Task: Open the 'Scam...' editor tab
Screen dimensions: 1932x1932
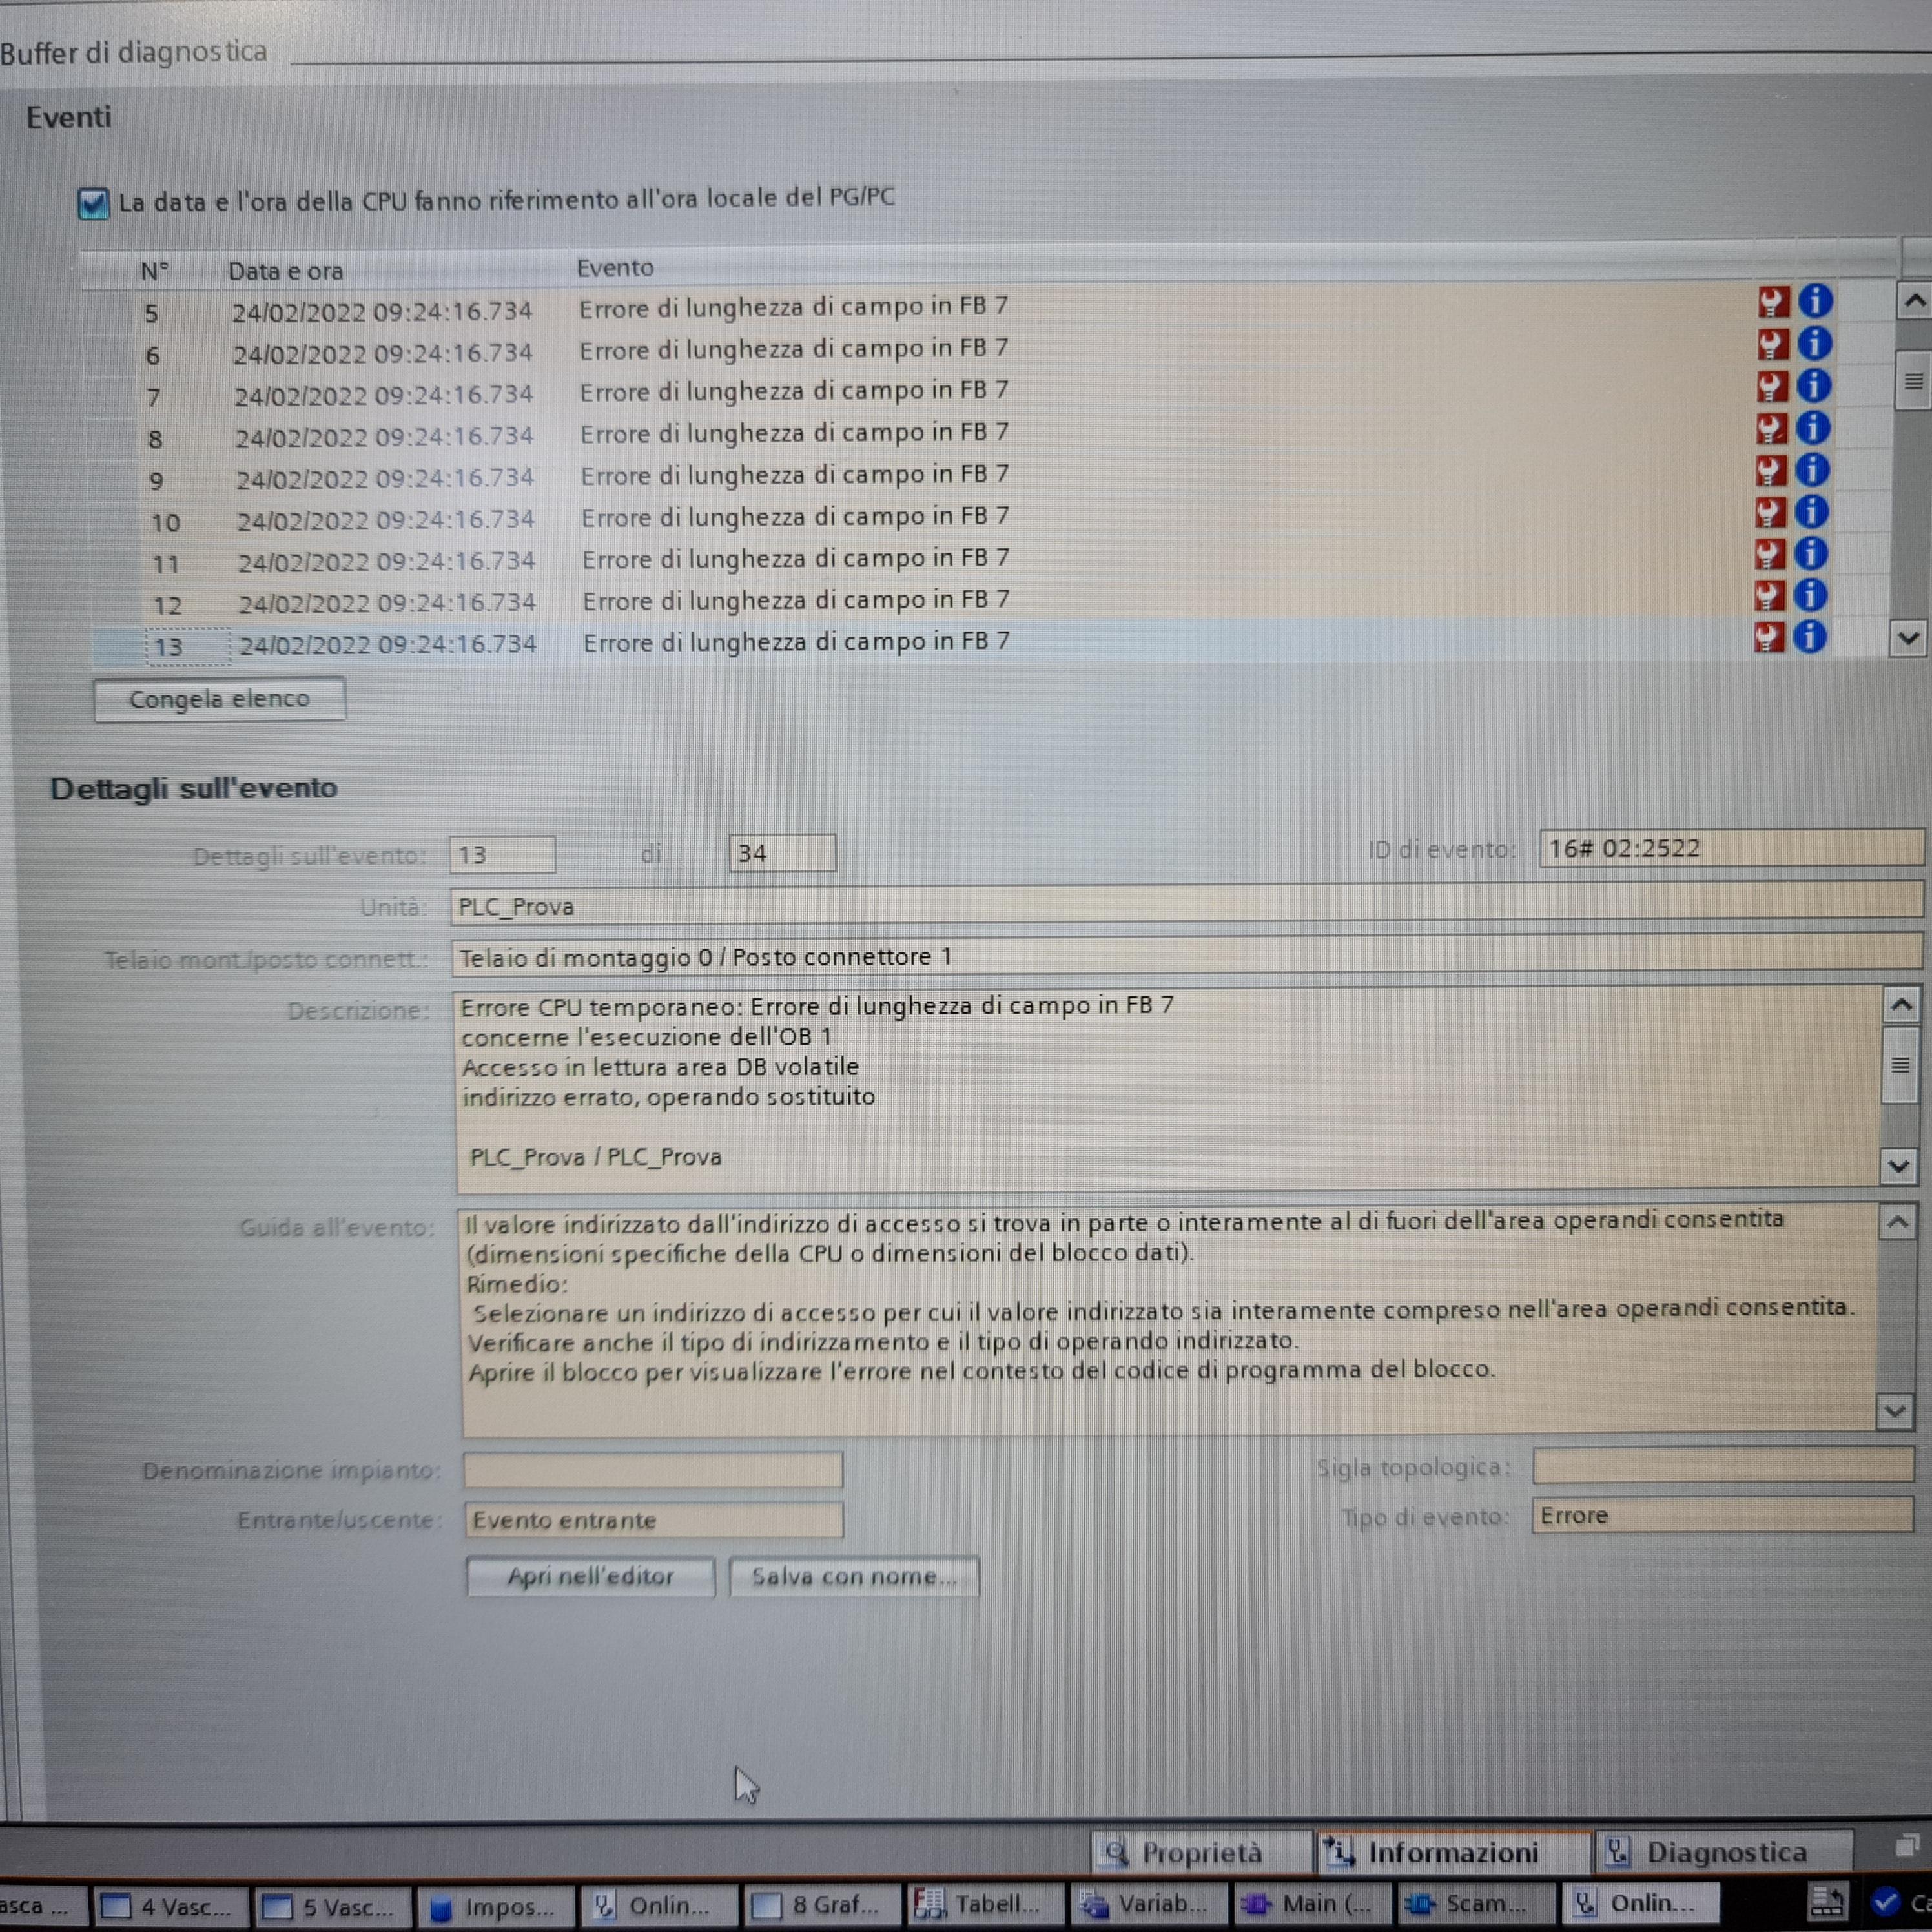Action: (1476, 1903)
